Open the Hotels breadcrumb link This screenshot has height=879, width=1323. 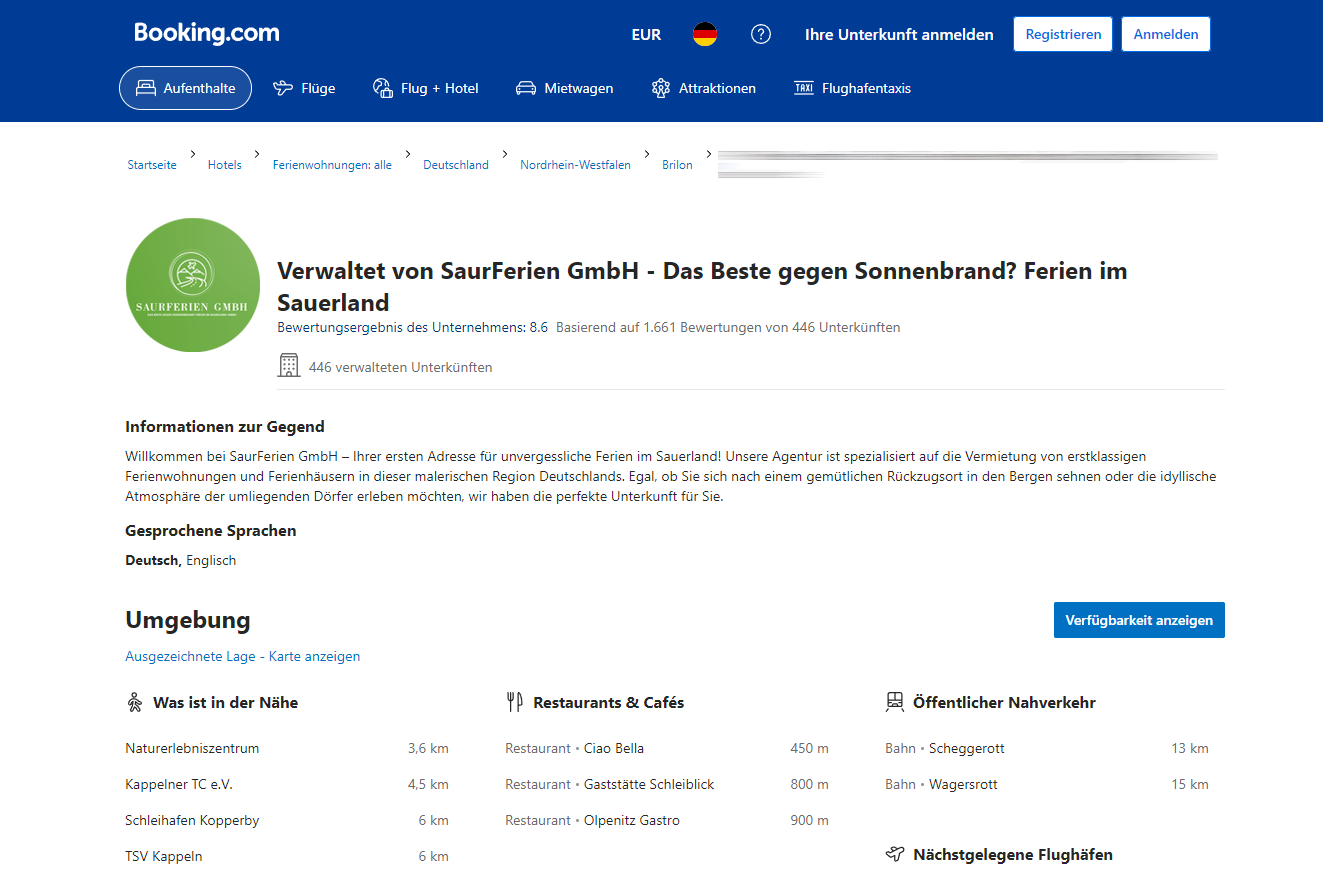(x=225, y=165)
